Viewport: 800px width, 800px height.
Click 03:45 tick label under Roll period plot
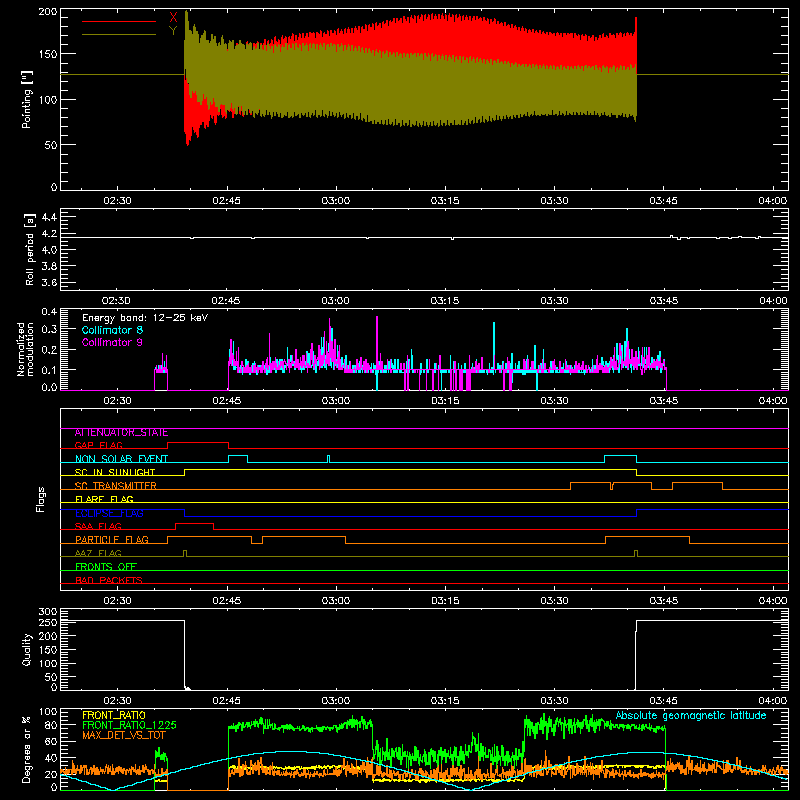[663, 301]
